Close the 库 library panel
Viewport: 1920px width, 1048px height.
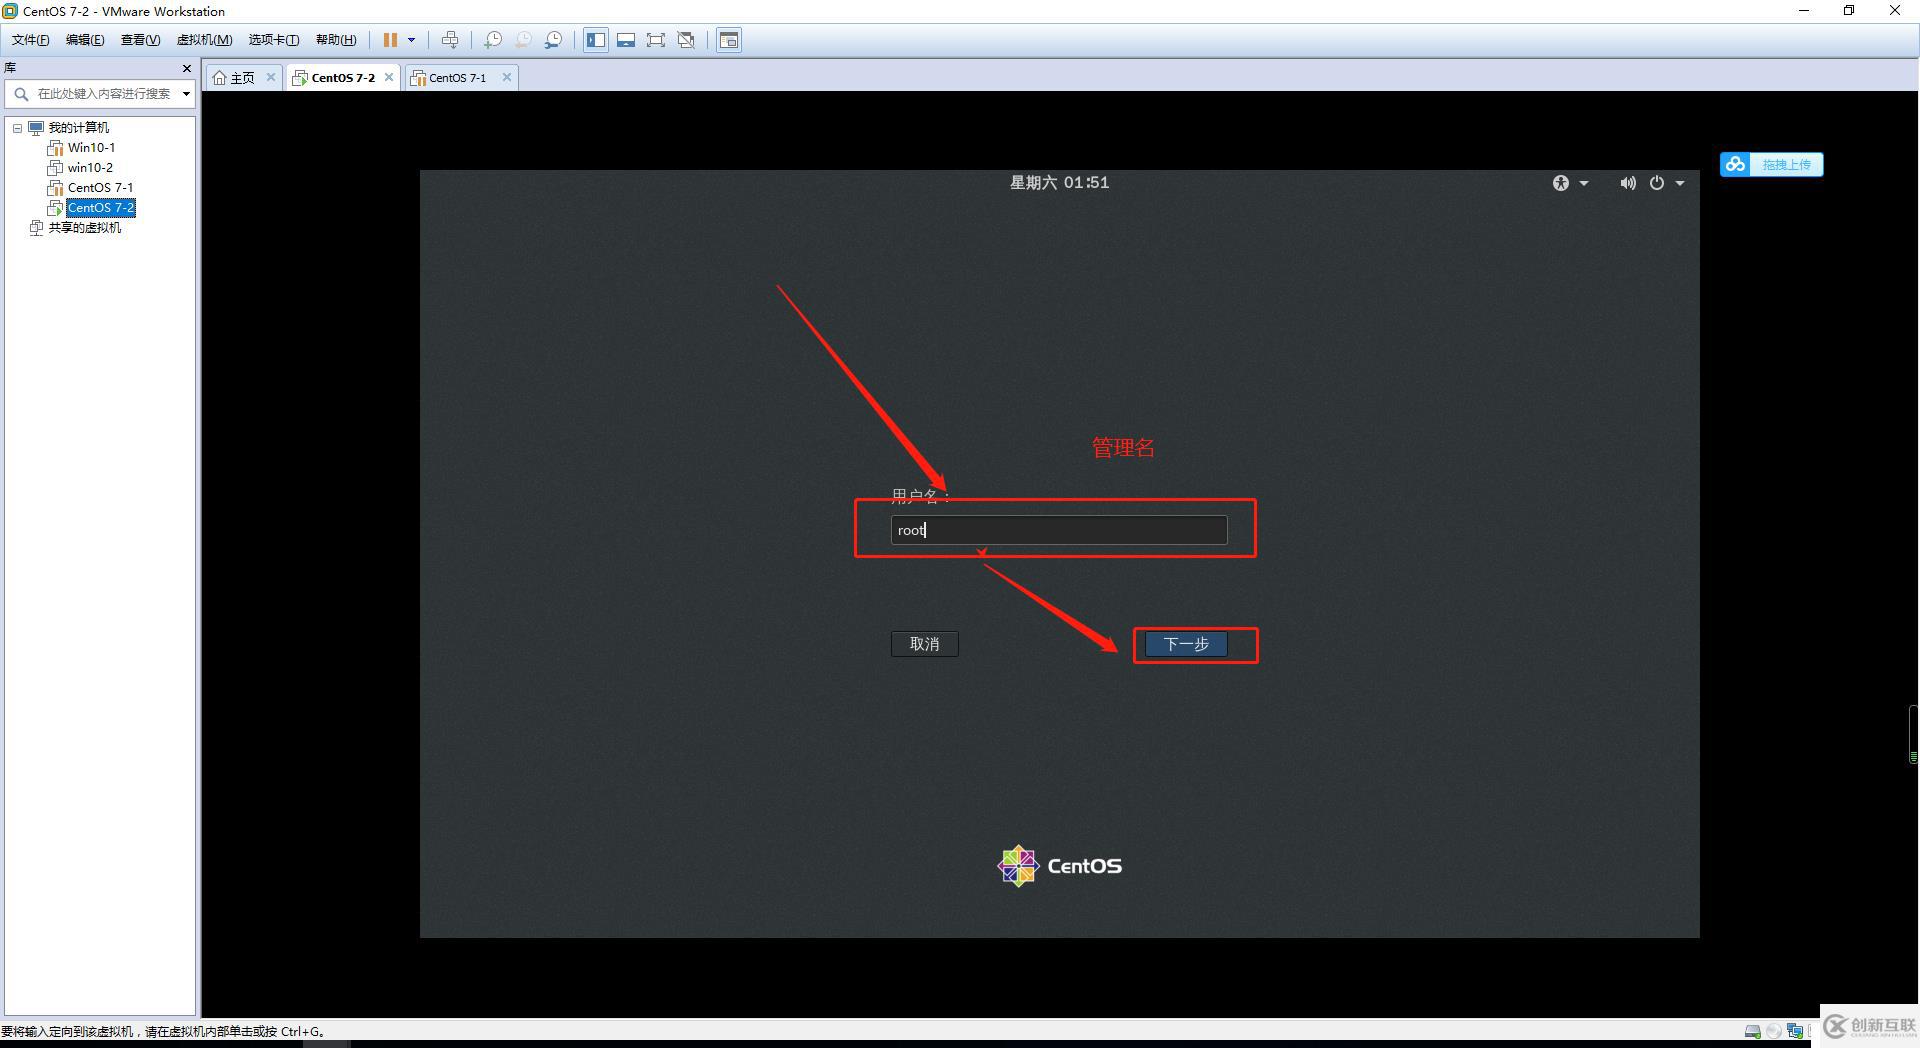186,68
